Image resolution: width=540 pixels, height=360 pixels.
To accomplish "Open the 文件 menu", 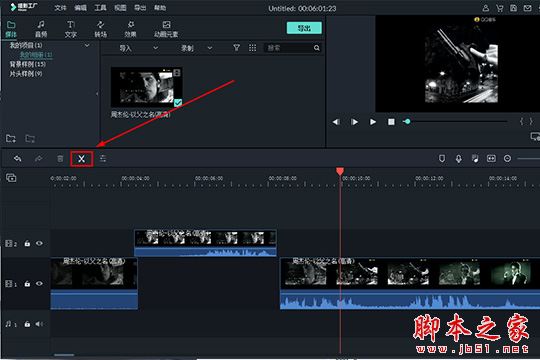I will pyautogui.click(x=60, y=8).
